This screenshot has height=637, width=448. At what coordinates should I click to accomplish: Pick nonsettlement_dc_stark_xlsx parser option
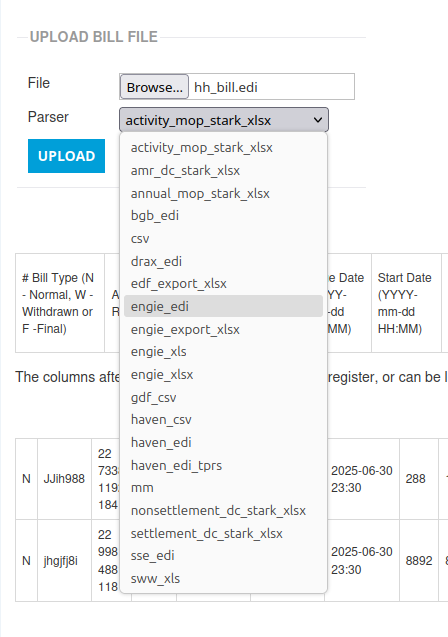pyautogui.click(x=223, y=511)
